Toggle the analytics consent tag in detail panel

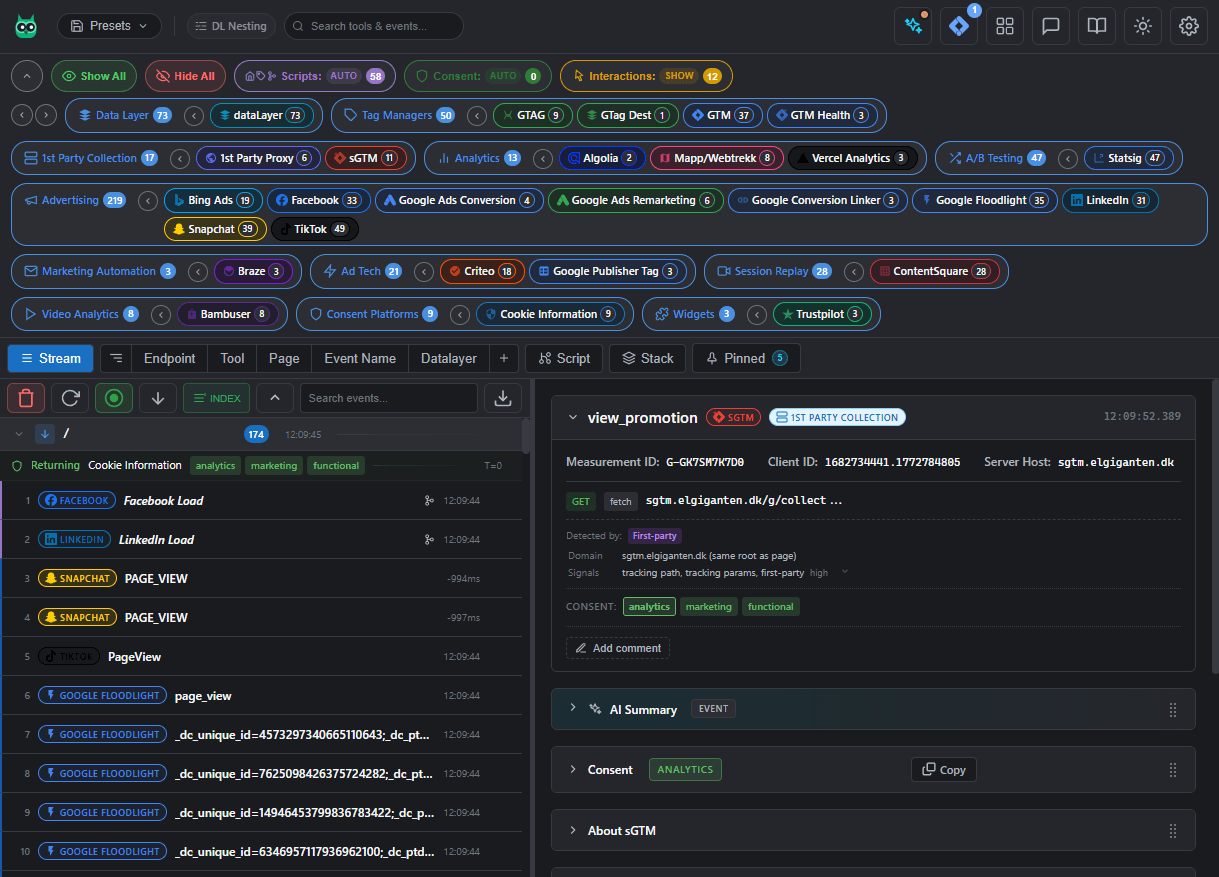(649, 607)
